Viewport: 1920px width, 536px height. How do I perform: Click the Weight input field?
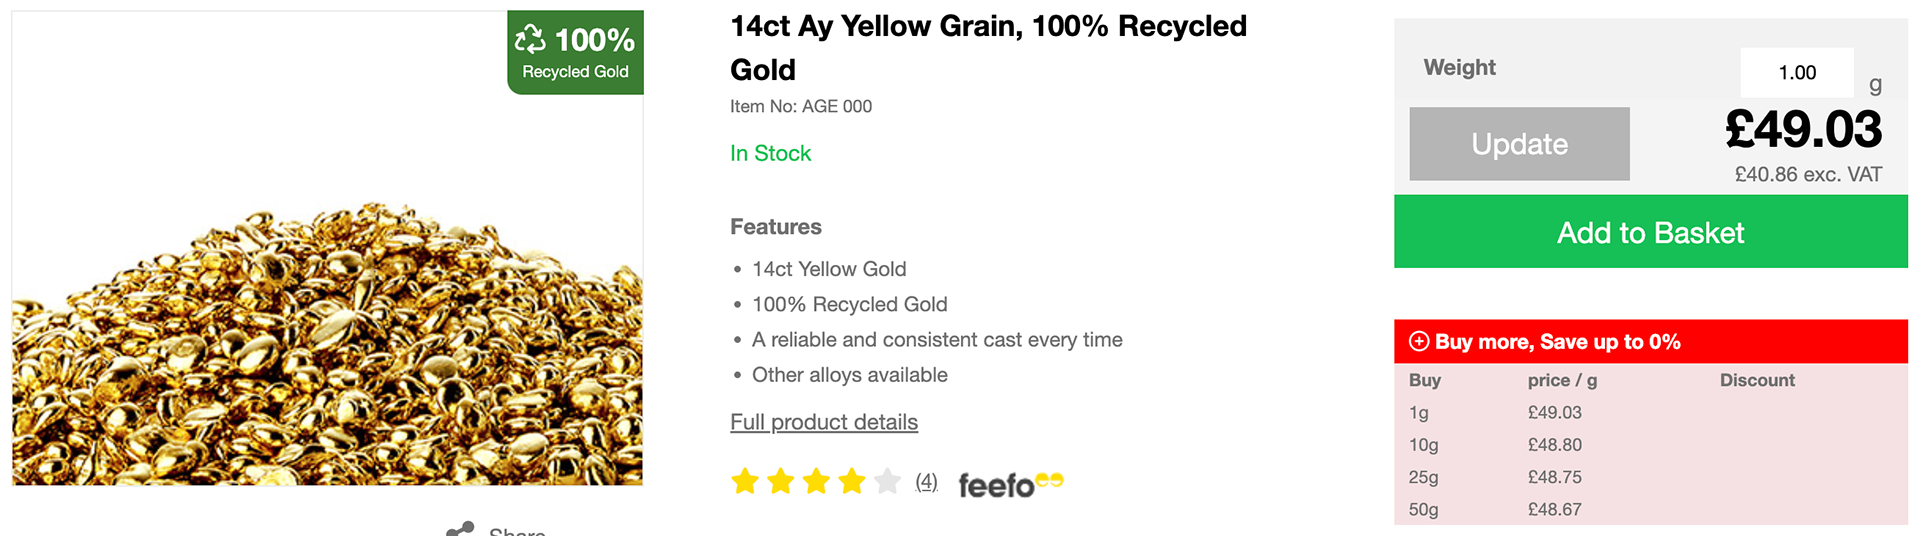1797,72
